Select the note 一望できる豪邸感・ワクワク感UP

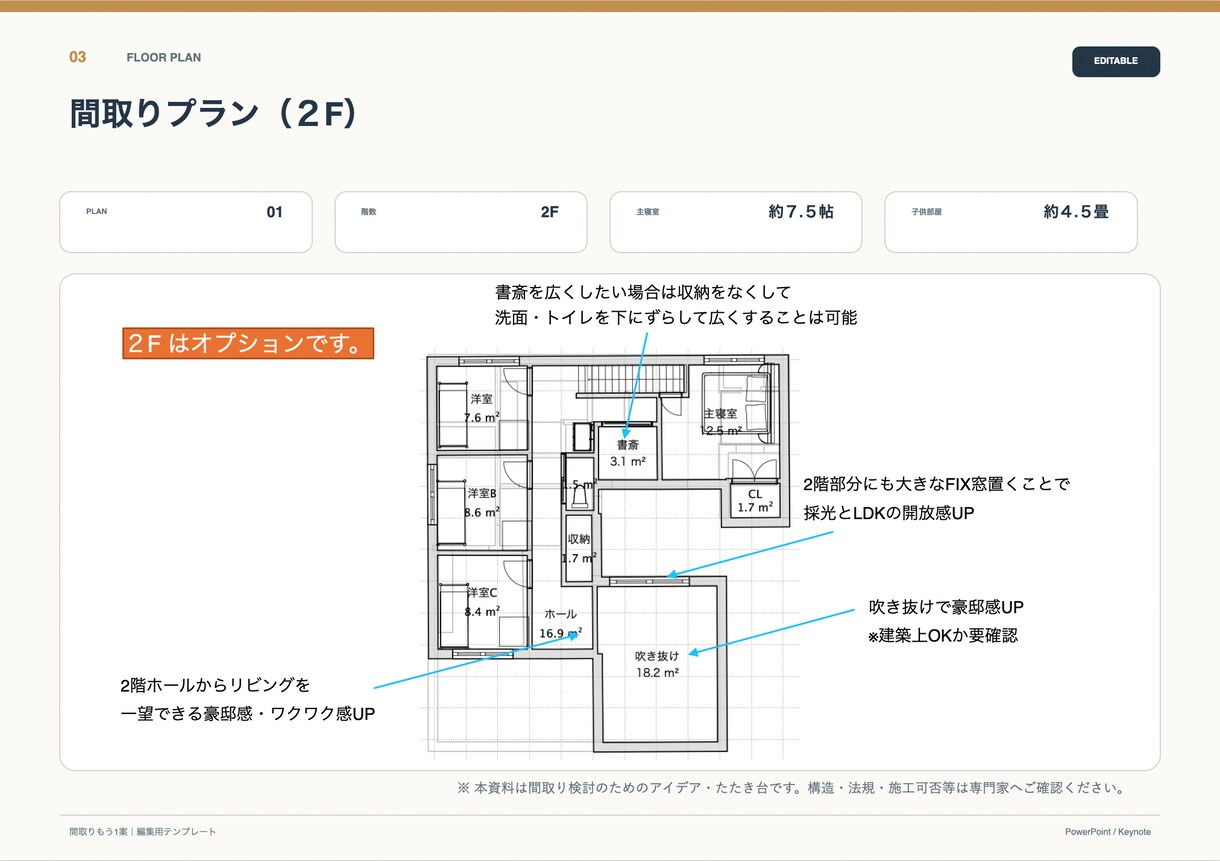click(247, 714)
